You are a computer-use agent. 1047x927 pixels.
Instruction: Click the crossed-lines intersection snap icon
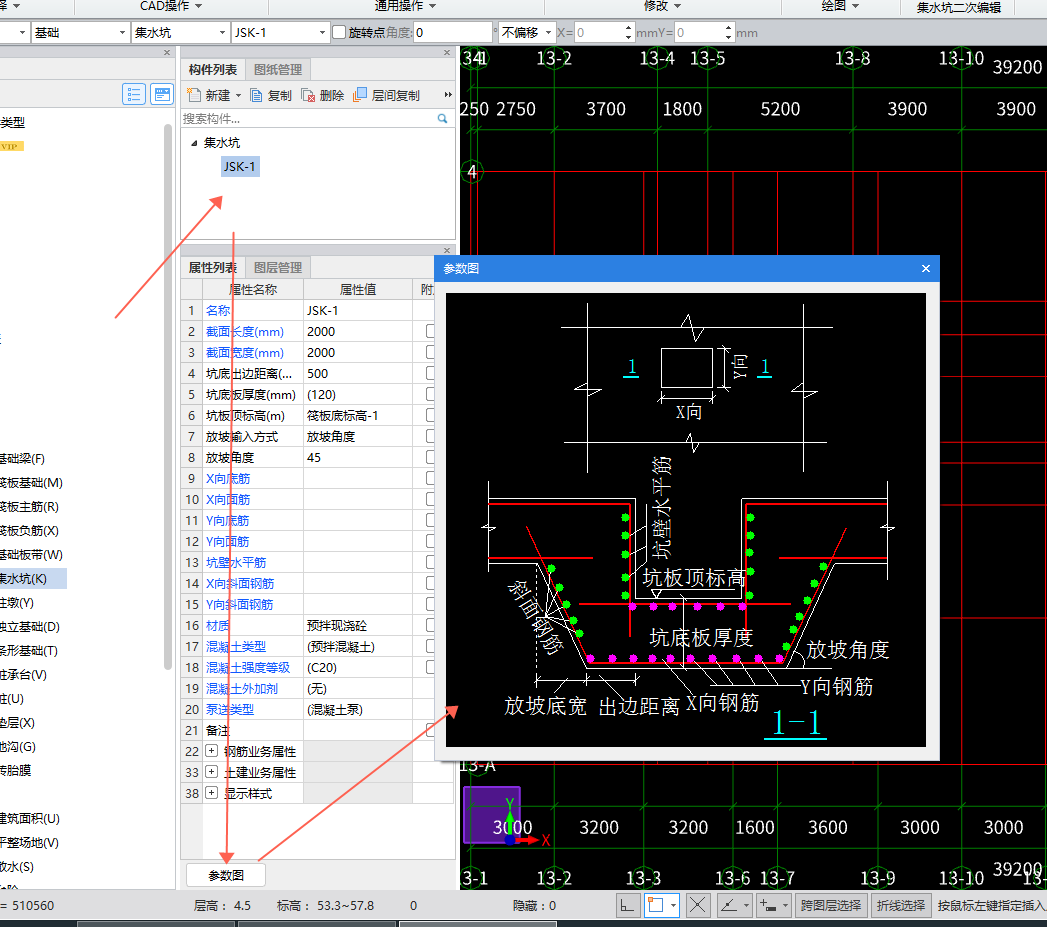(698, 906)
